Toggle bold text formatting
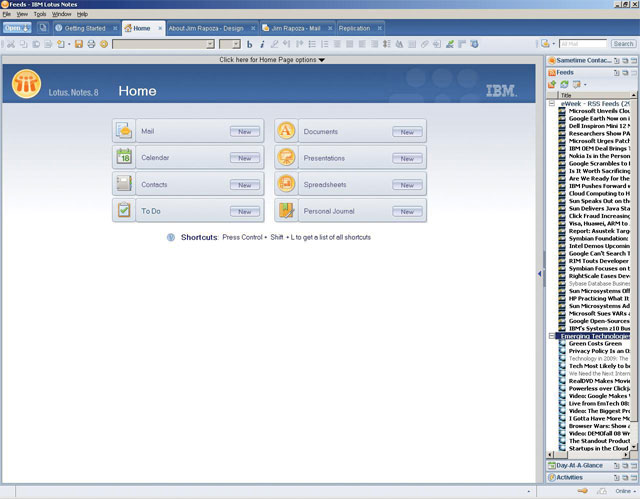Image resolution: width=640 pixels, height=499 pixels. (x=249, y=44)
